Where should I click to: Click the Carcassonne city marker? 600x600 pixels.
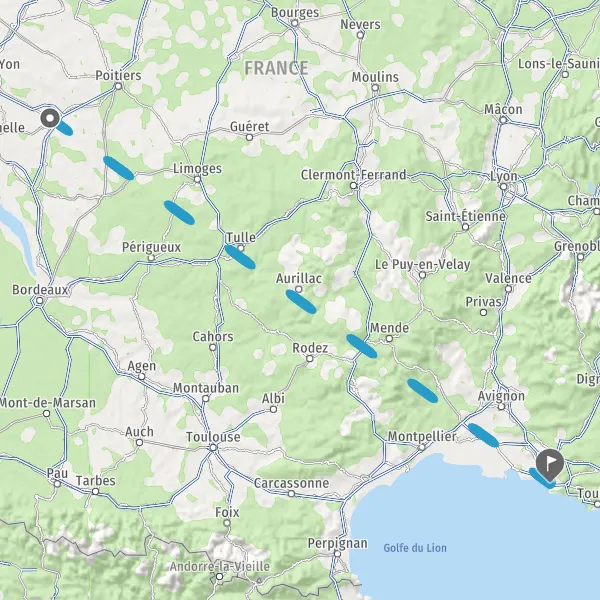coord(291,494)
